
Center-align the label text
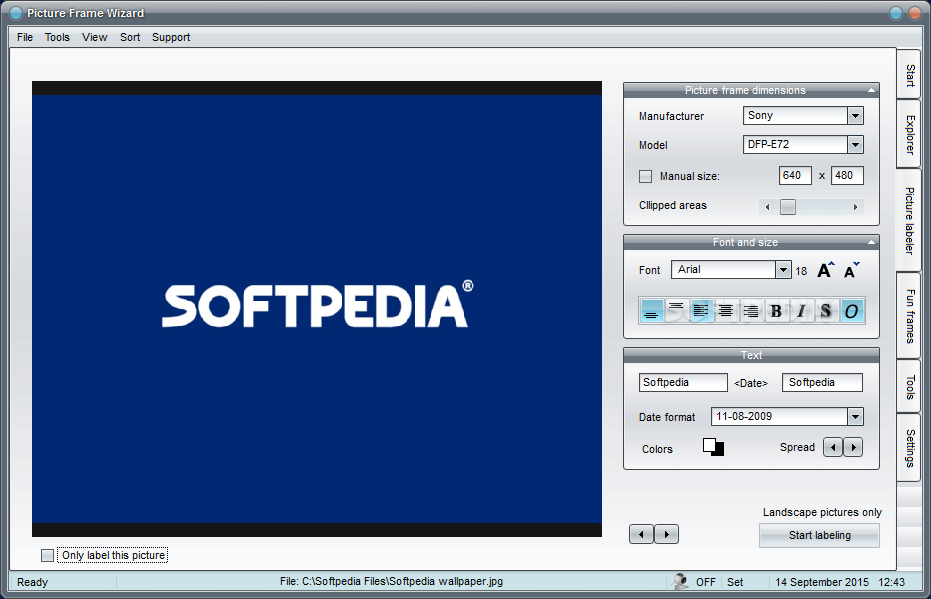pyautogui.click(x=726, y=310)
